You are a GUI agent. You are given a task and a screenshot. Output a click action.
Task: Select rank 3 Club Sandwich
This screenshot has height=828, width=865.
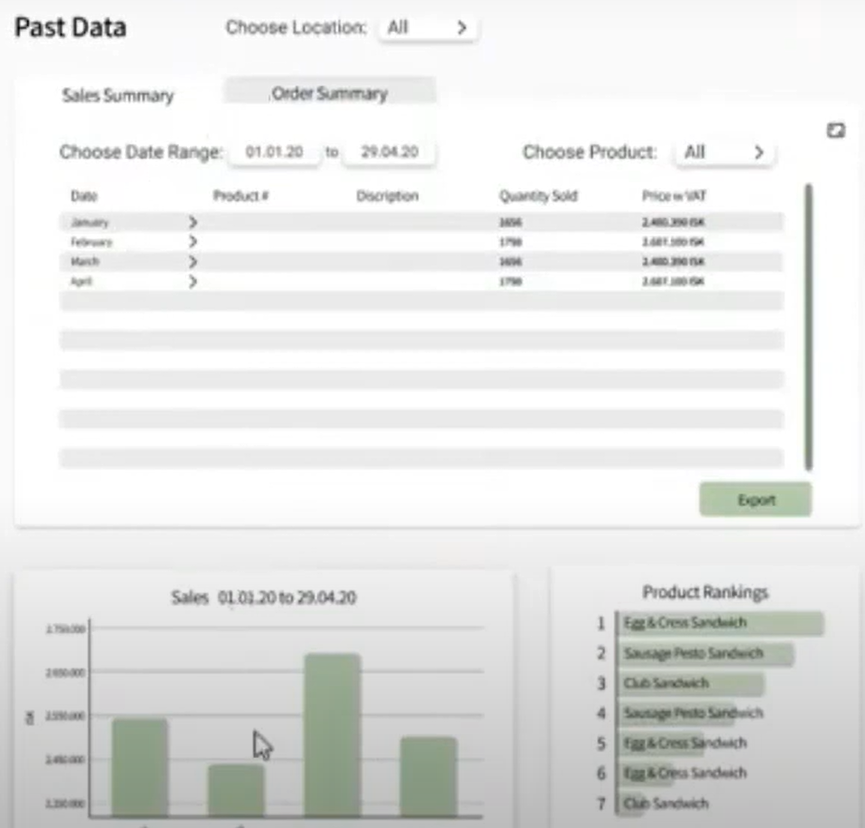point(690,683)
